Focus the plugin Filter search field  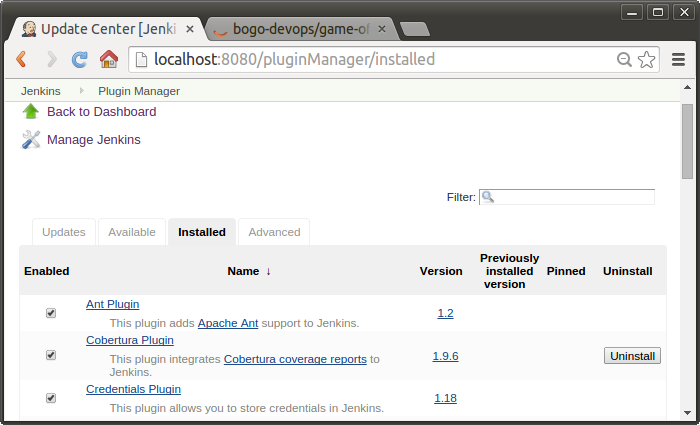pyautogui.click(x=567, y=197)
